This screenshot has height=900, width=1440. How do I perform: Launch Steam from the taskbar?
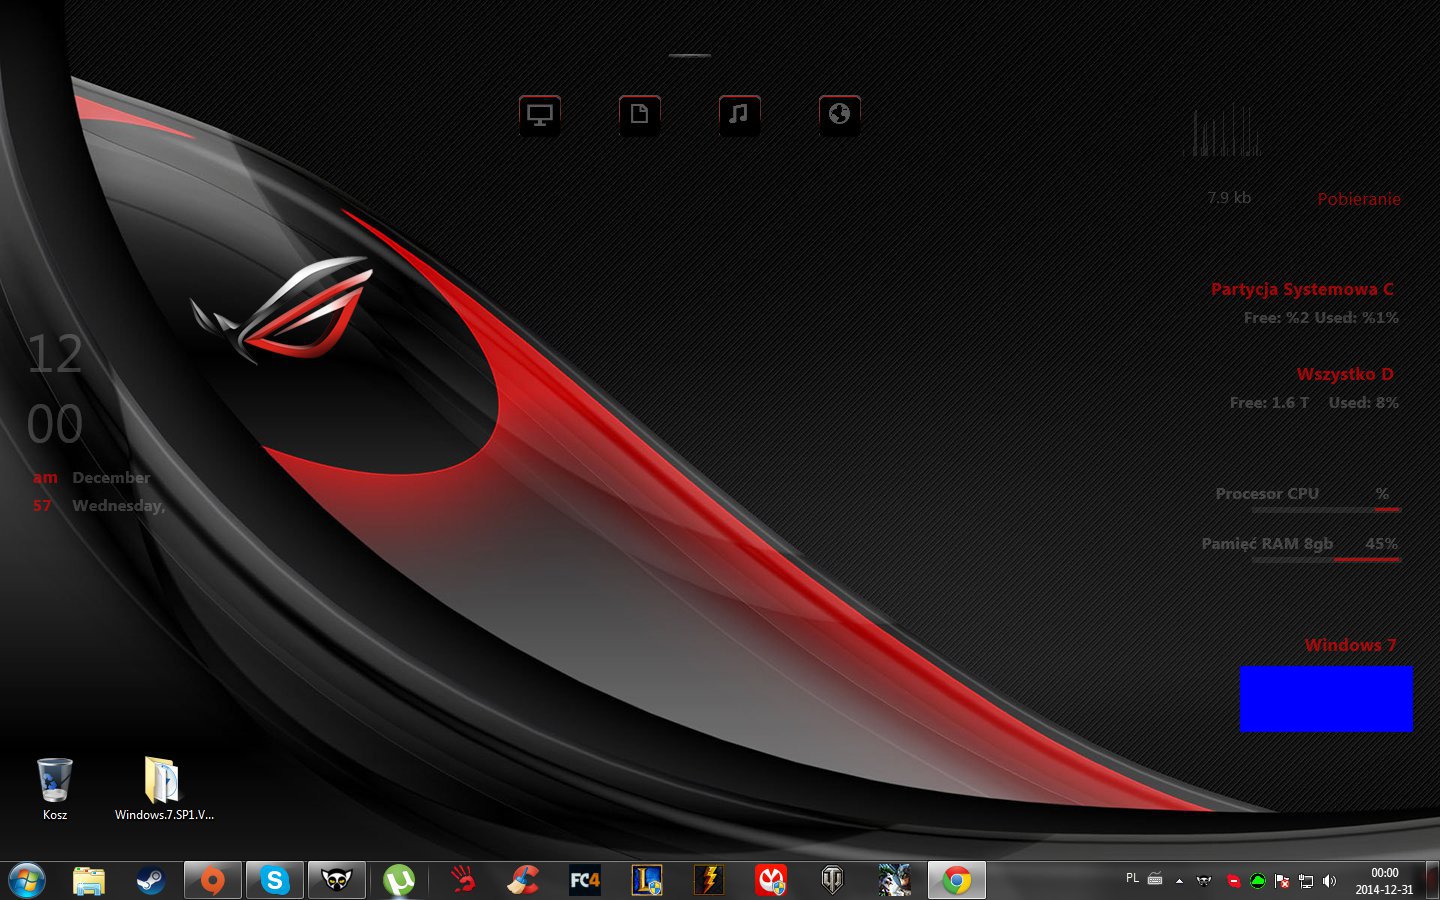click(150, 881)
